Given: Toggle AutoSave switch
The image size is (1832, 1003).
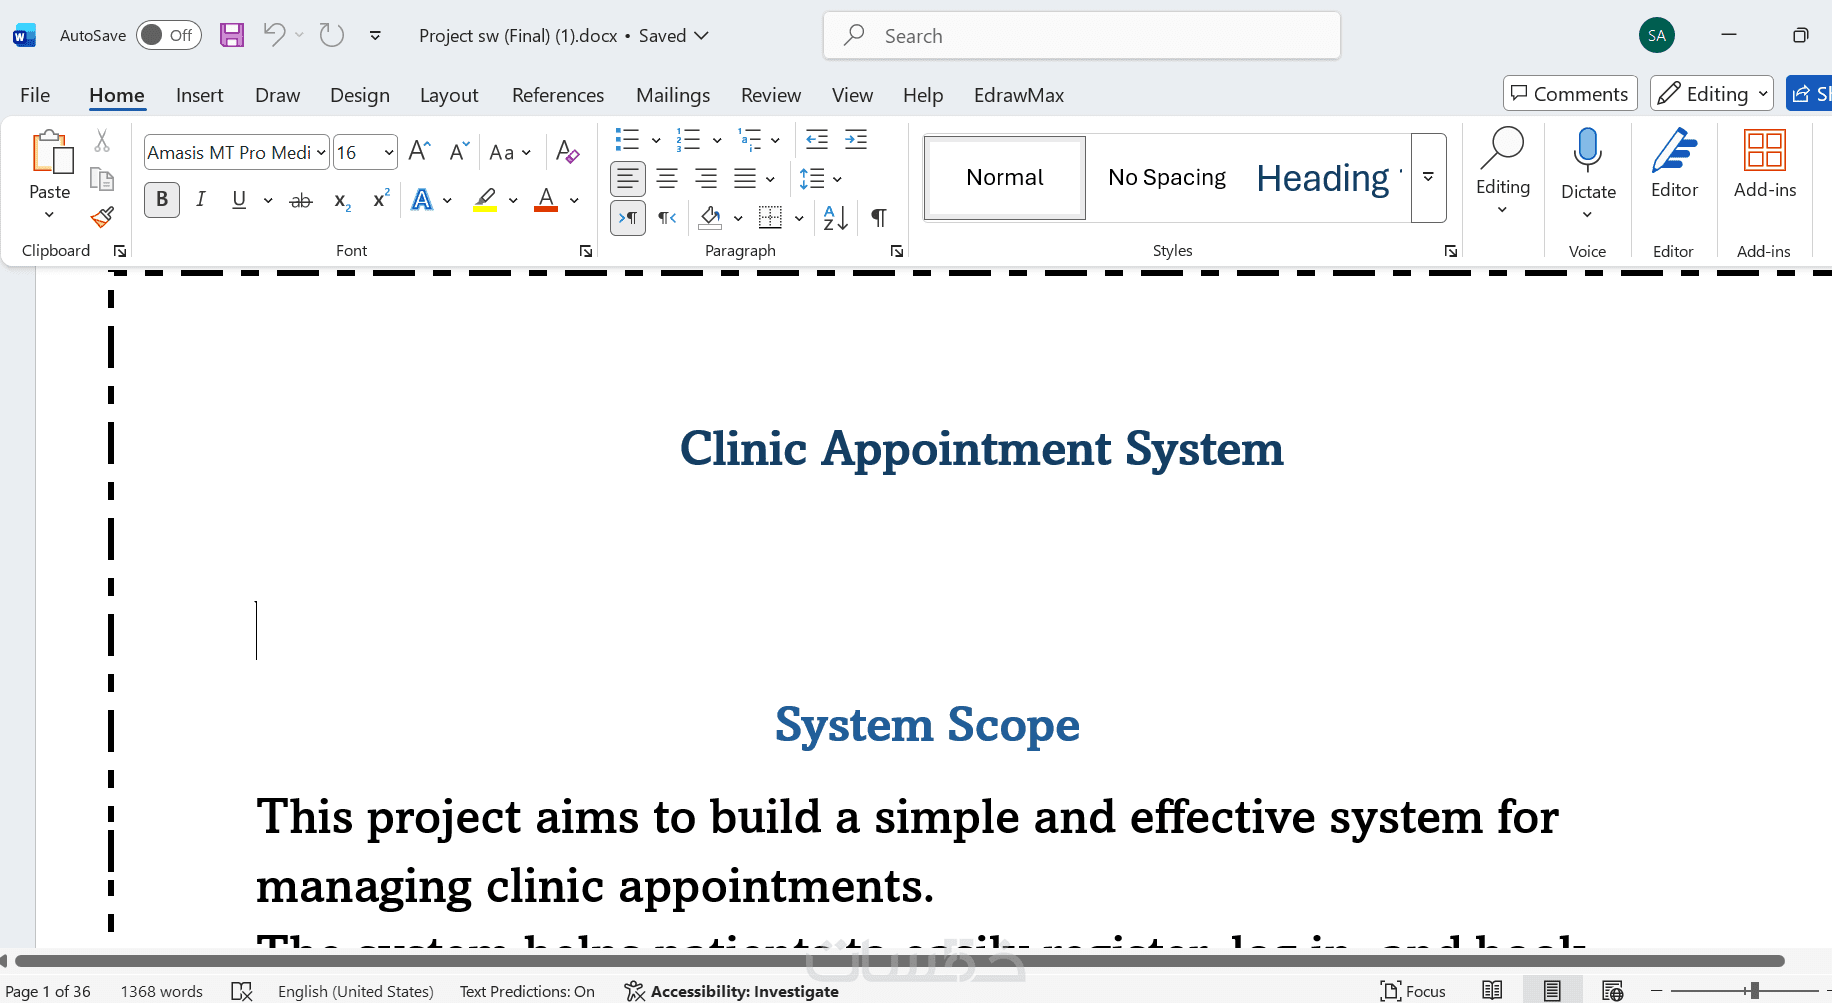Looking at the screenshot, I should pos(168,35).
